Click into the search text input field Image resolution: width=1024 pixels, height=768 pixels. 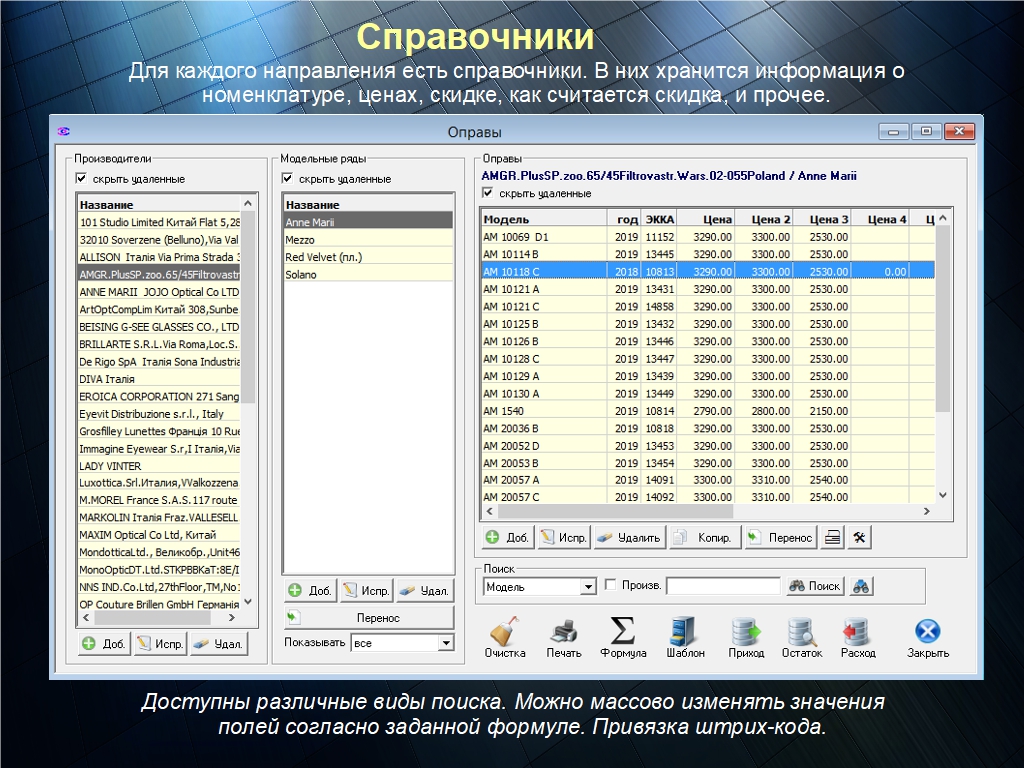coord(723,587)
